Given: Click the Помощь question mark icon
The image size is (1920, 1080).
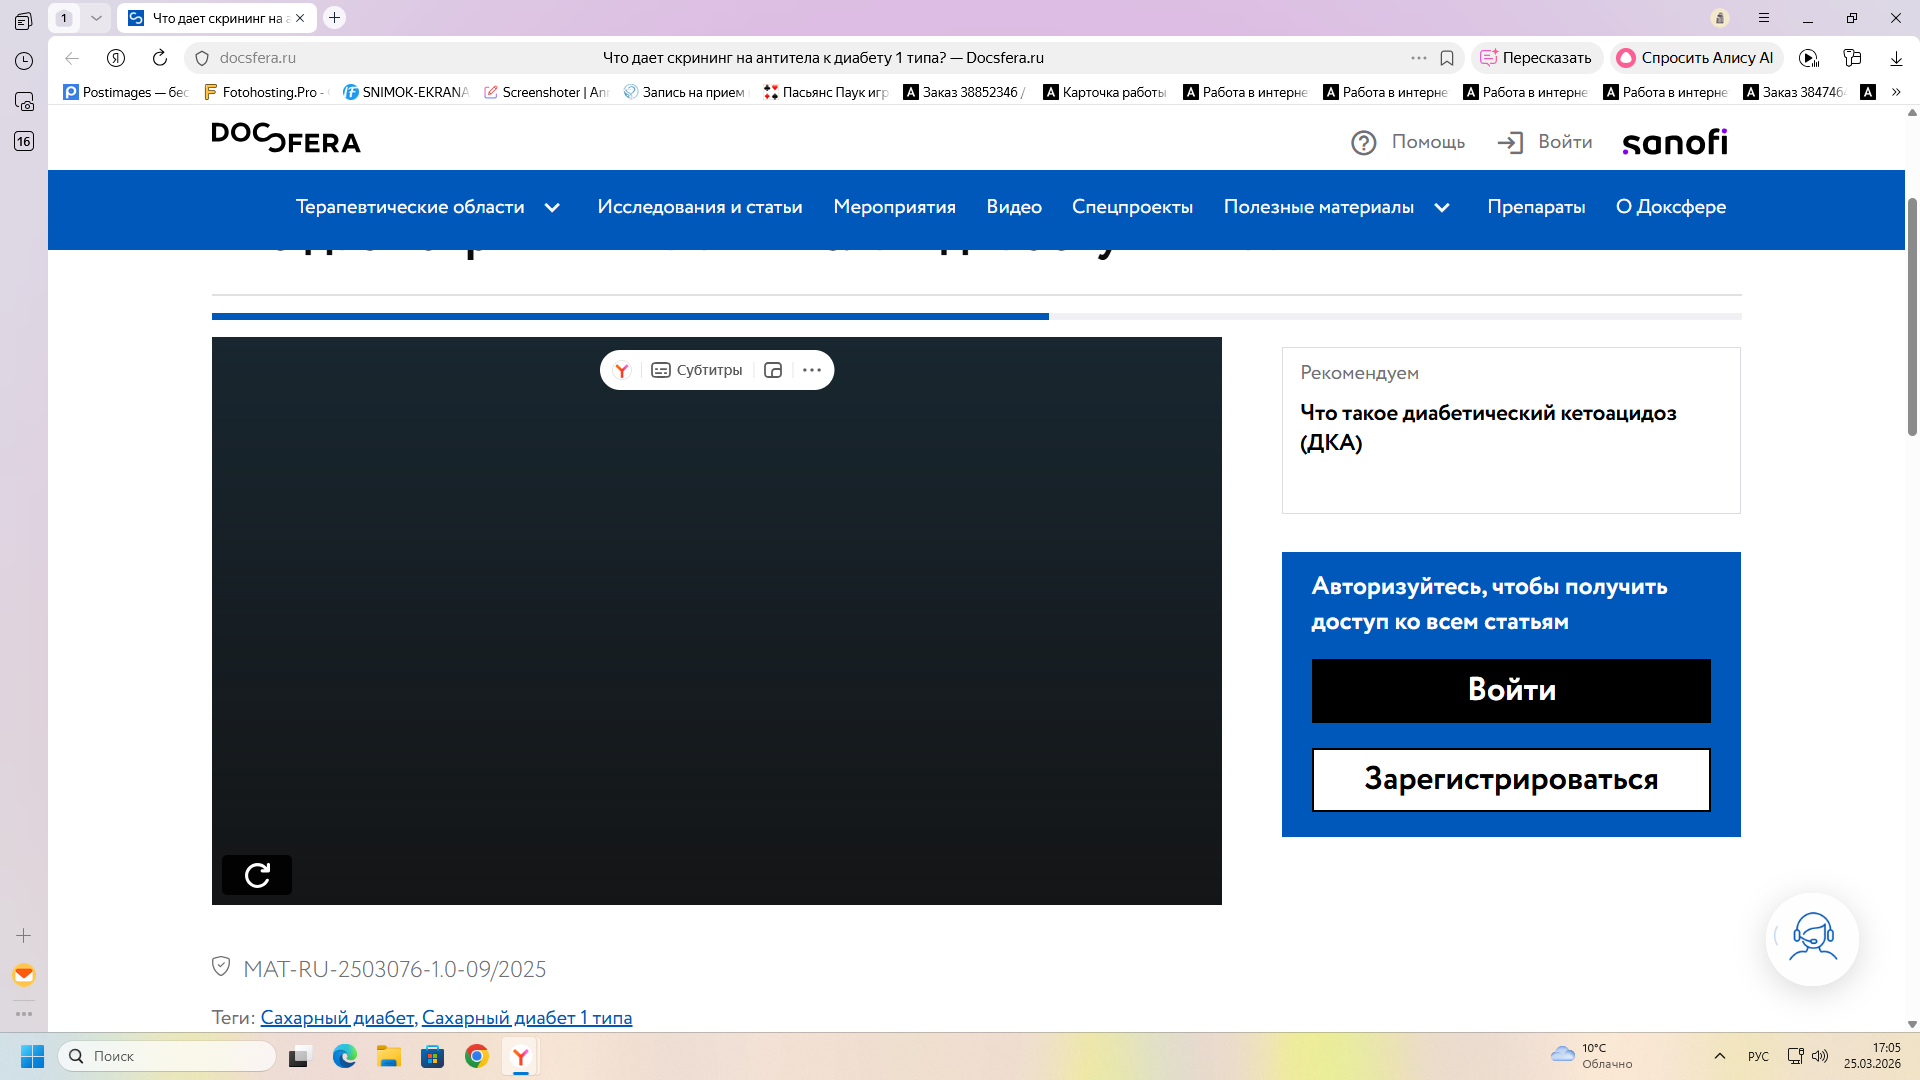Looking at the screenshot, I should coord(1363,142).
